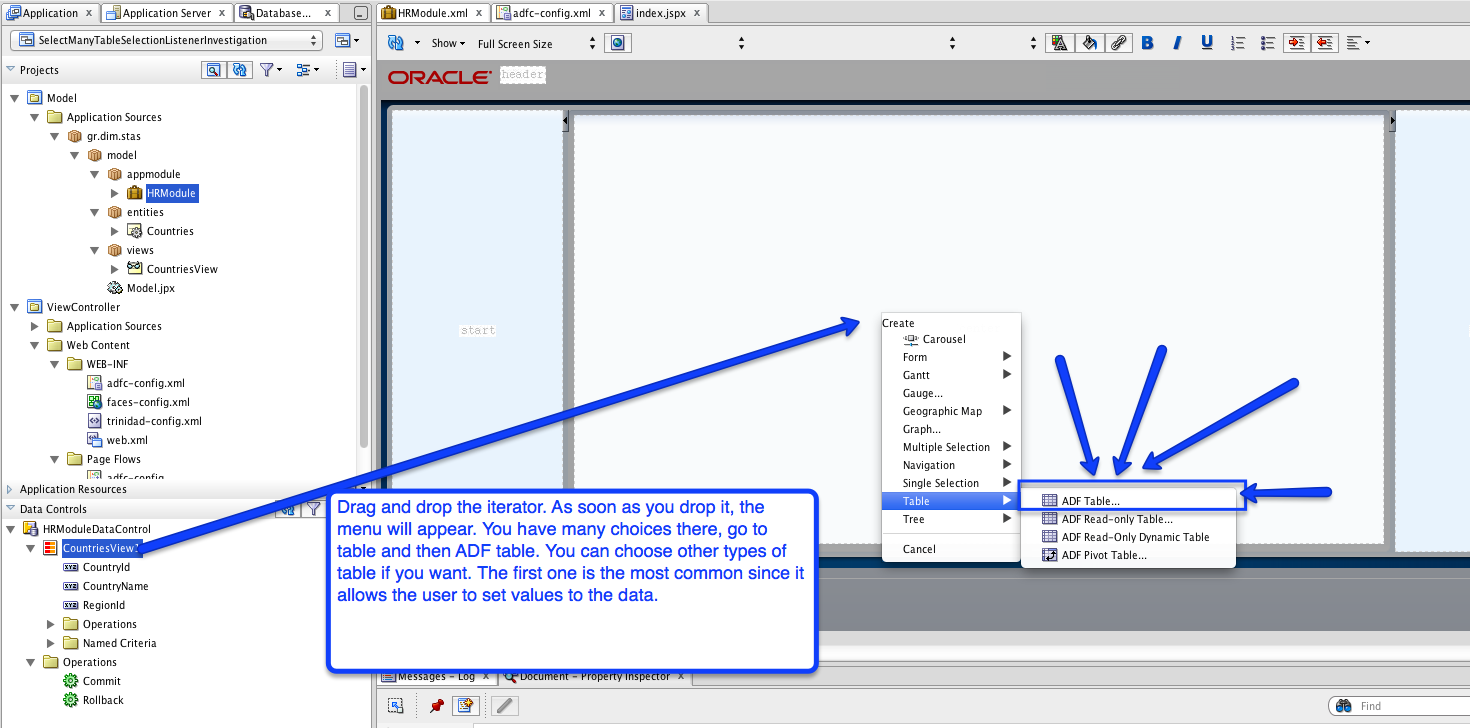Expand the Countries entity node

click(115, 231)
